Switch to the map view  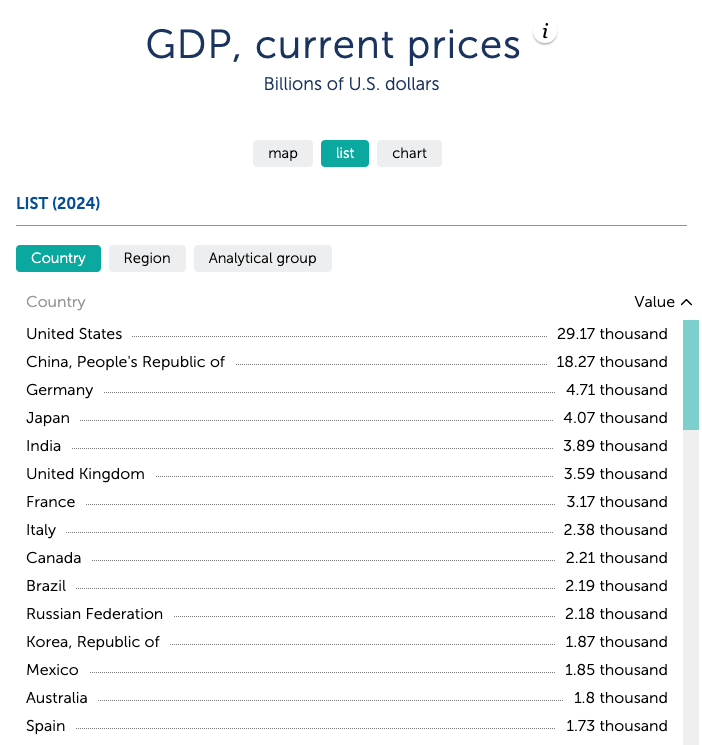(x=283, y=153)
